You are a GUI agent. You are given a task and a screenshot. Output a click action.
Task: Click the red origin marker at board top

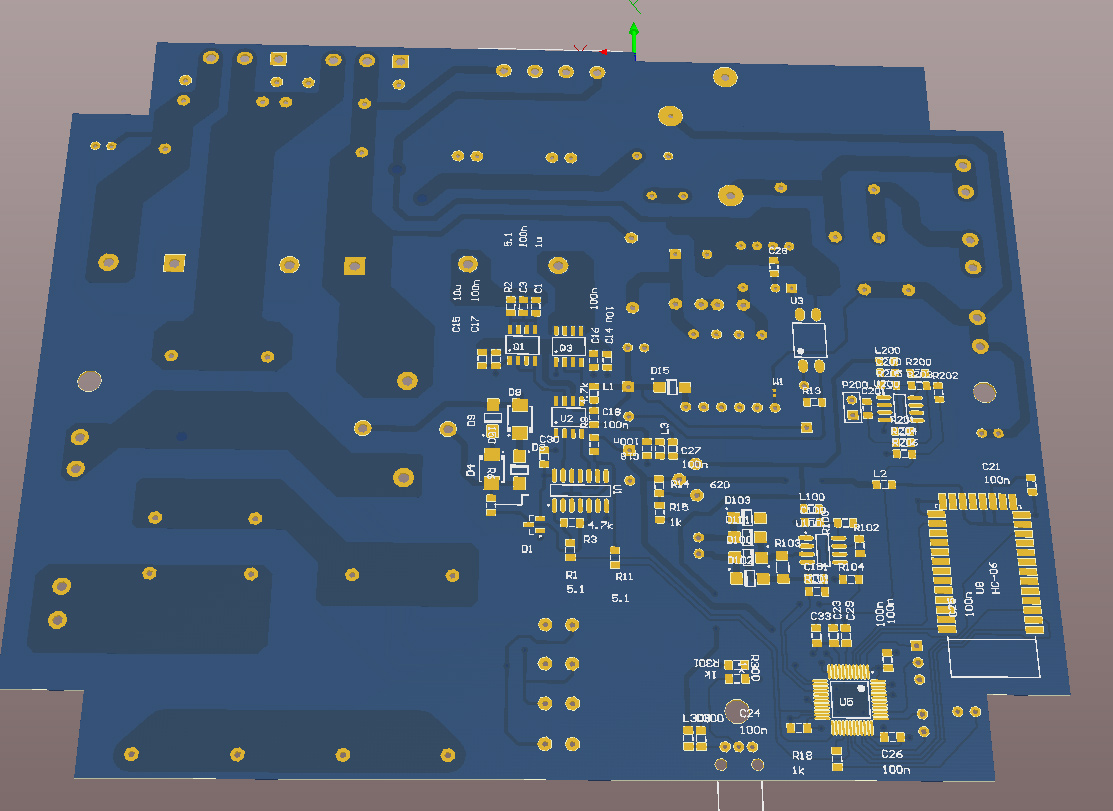[604, 51]
